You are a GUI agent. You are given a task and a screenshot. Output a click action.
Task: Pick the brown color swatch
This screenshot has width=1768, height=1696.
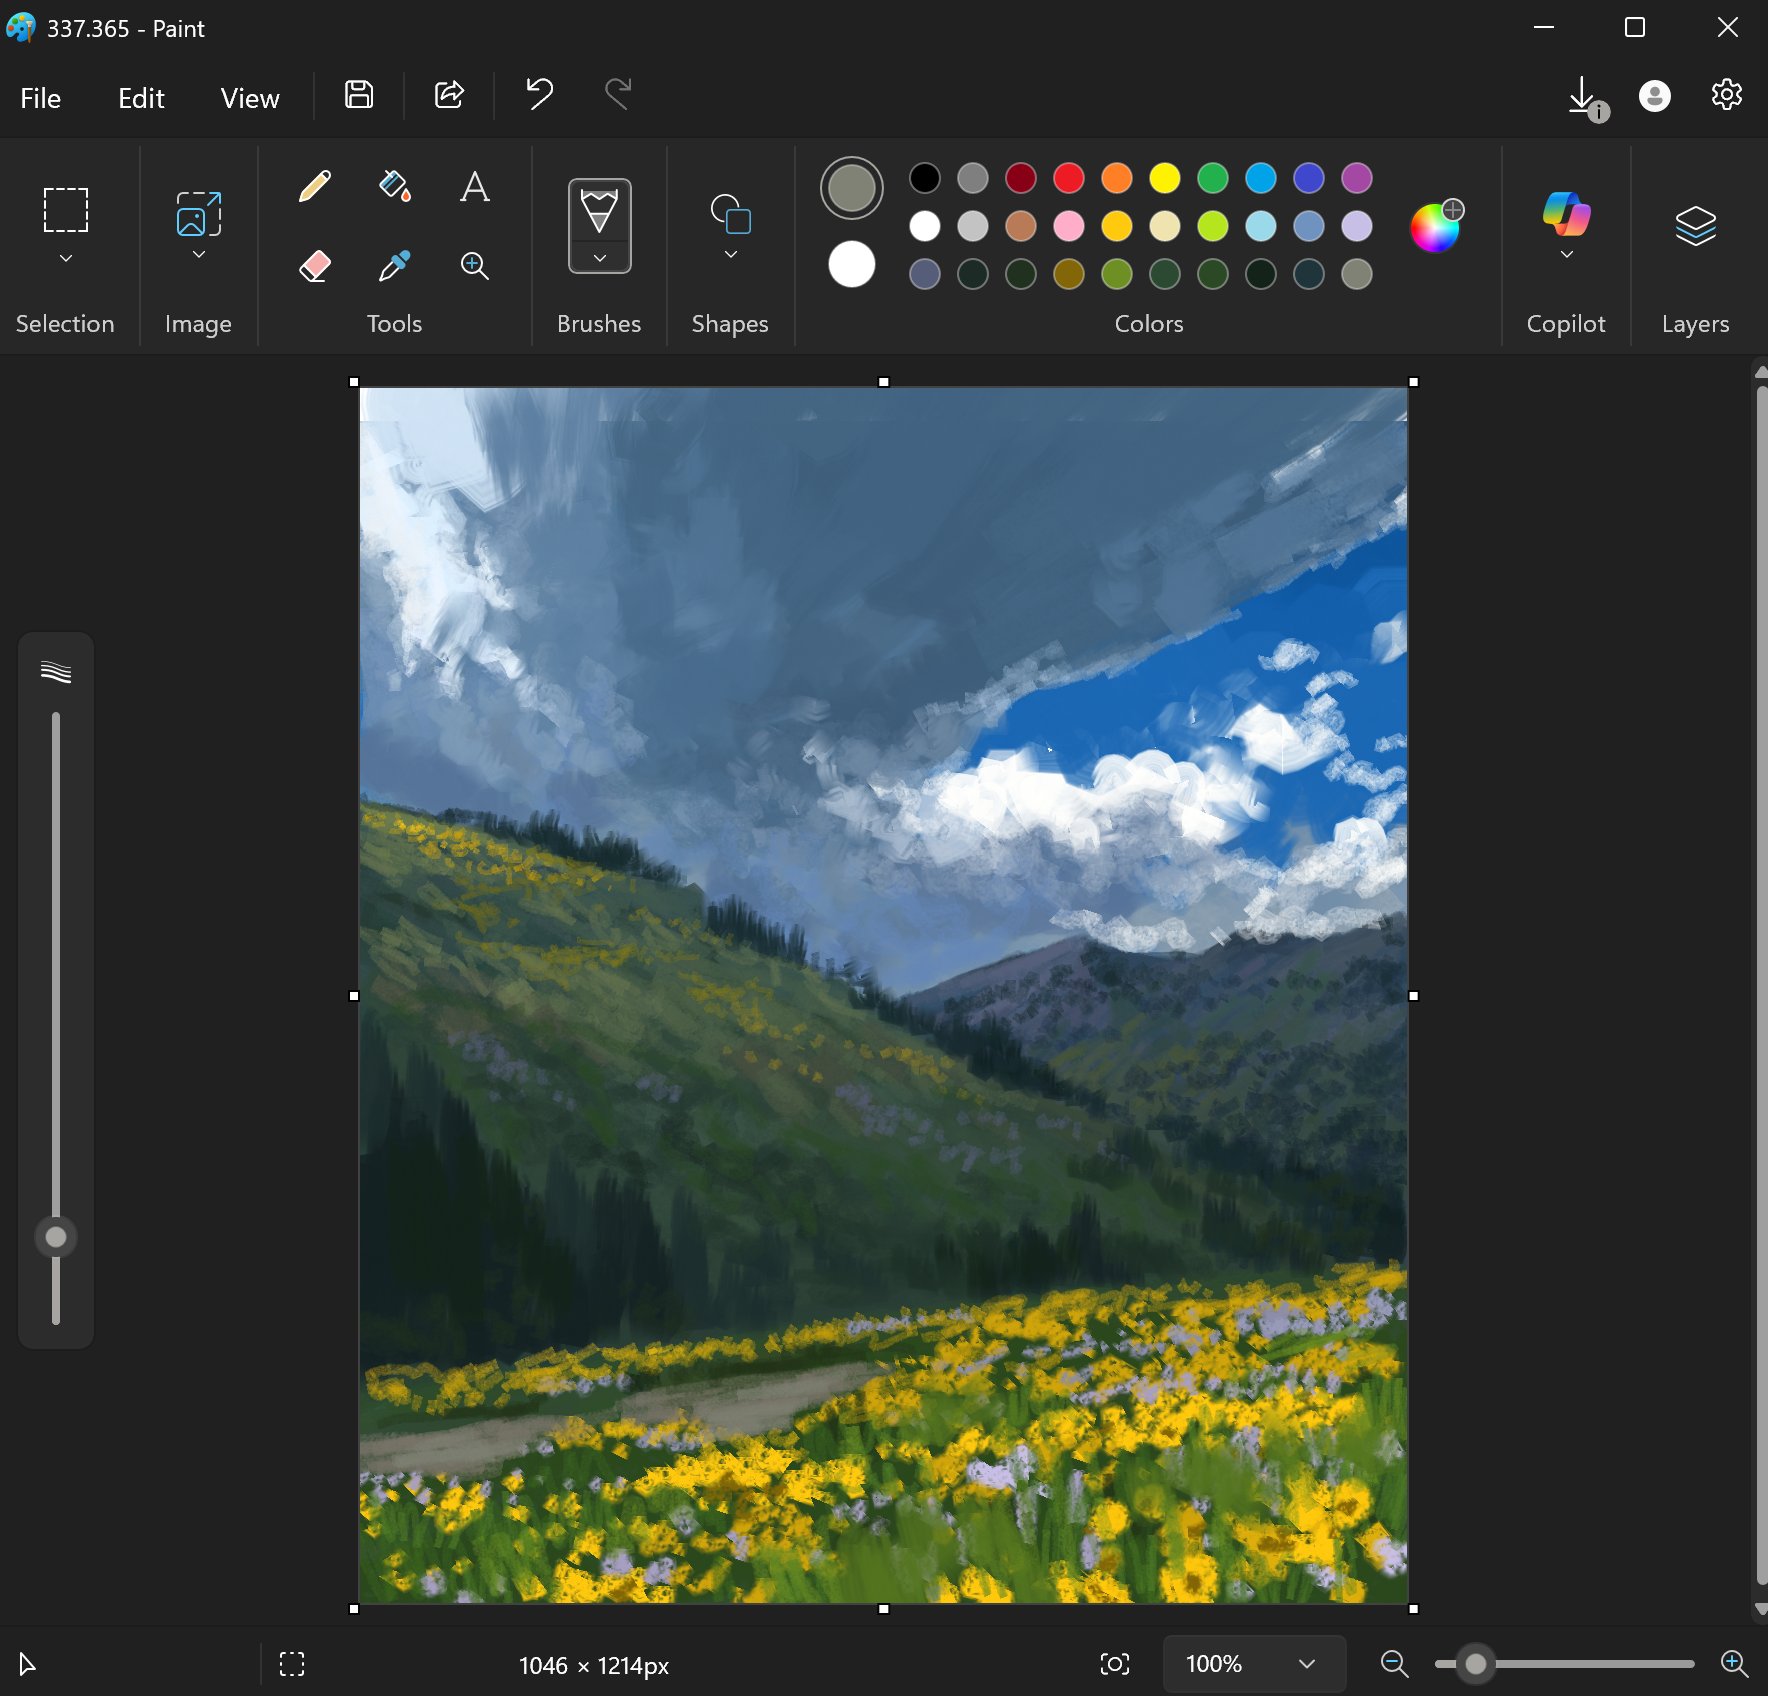(1021, 226)
